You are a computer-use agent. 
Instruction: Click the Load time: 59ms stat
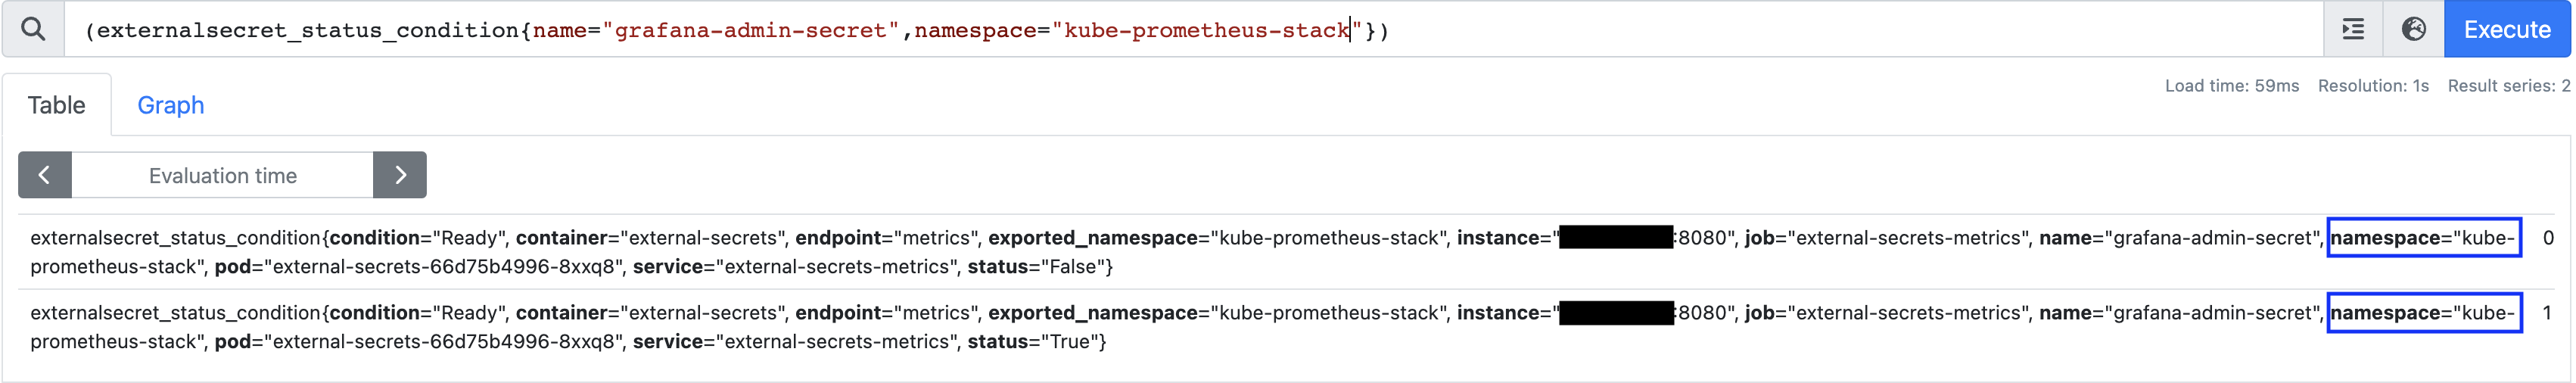point(2232,86)
